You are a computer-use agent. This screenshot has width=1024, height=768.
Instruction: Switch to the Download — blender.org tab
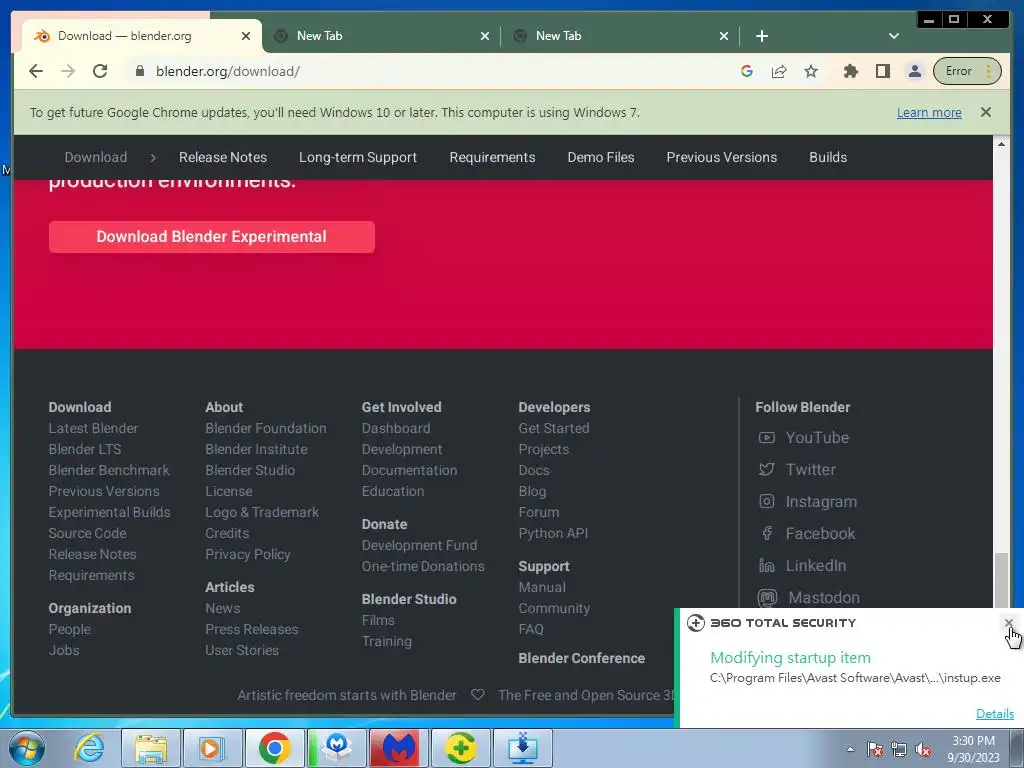[x=142, y=36]
